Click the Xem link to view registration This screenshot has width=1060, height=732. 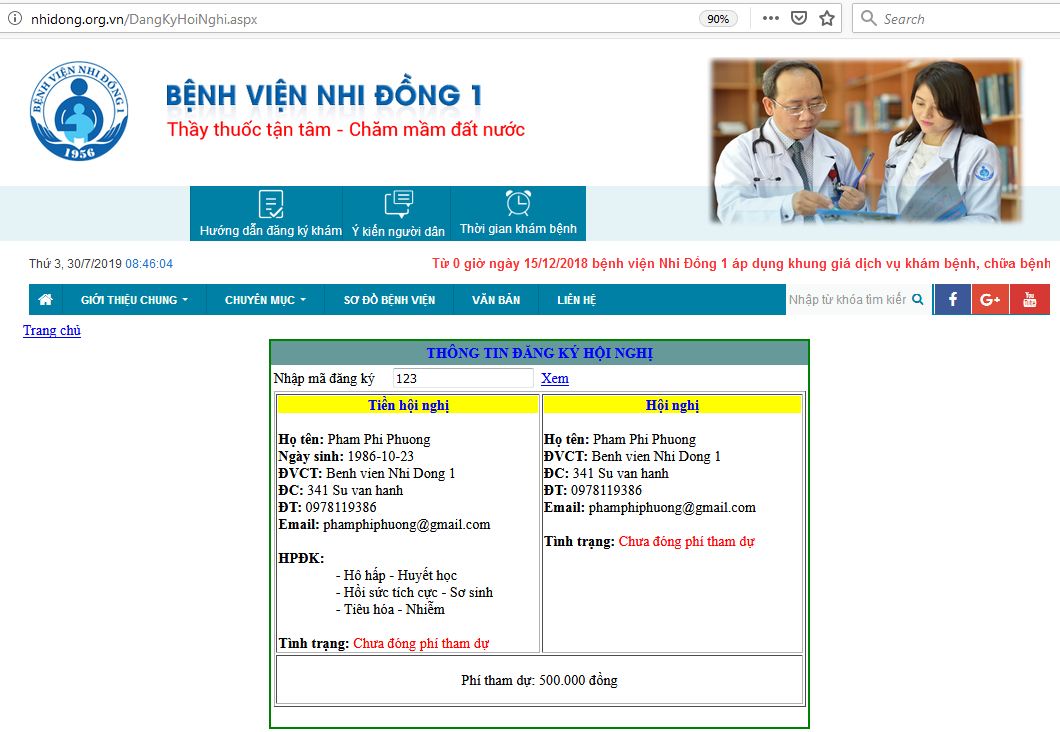point(555,379)
